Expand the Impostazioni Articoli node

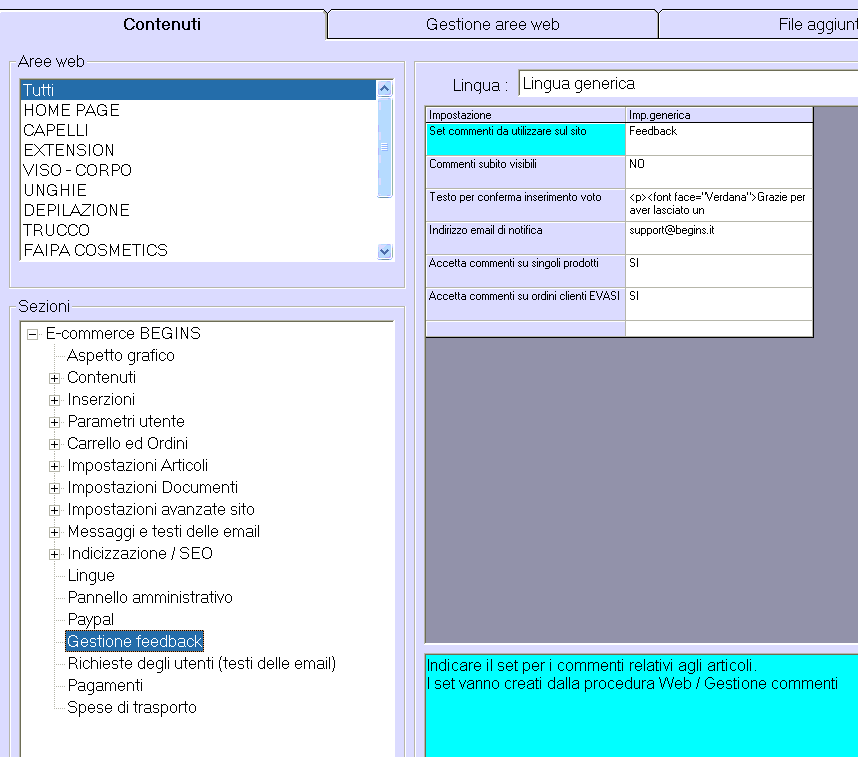(x=54, y=466)
